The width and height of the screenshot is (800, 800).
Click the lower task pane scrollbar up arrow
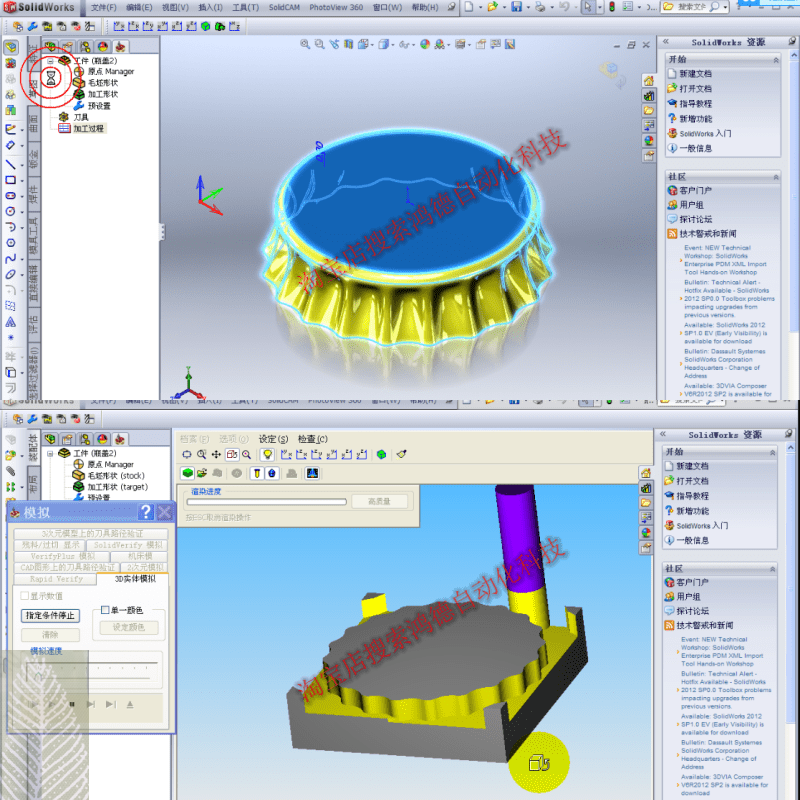[790, 447]
